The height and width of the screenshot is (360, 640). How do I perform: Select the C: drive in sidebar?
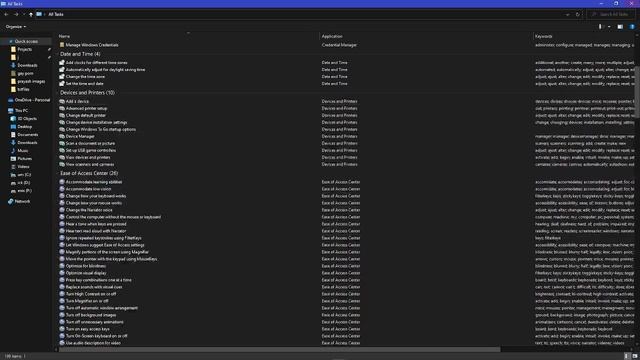tap(24, 175)
